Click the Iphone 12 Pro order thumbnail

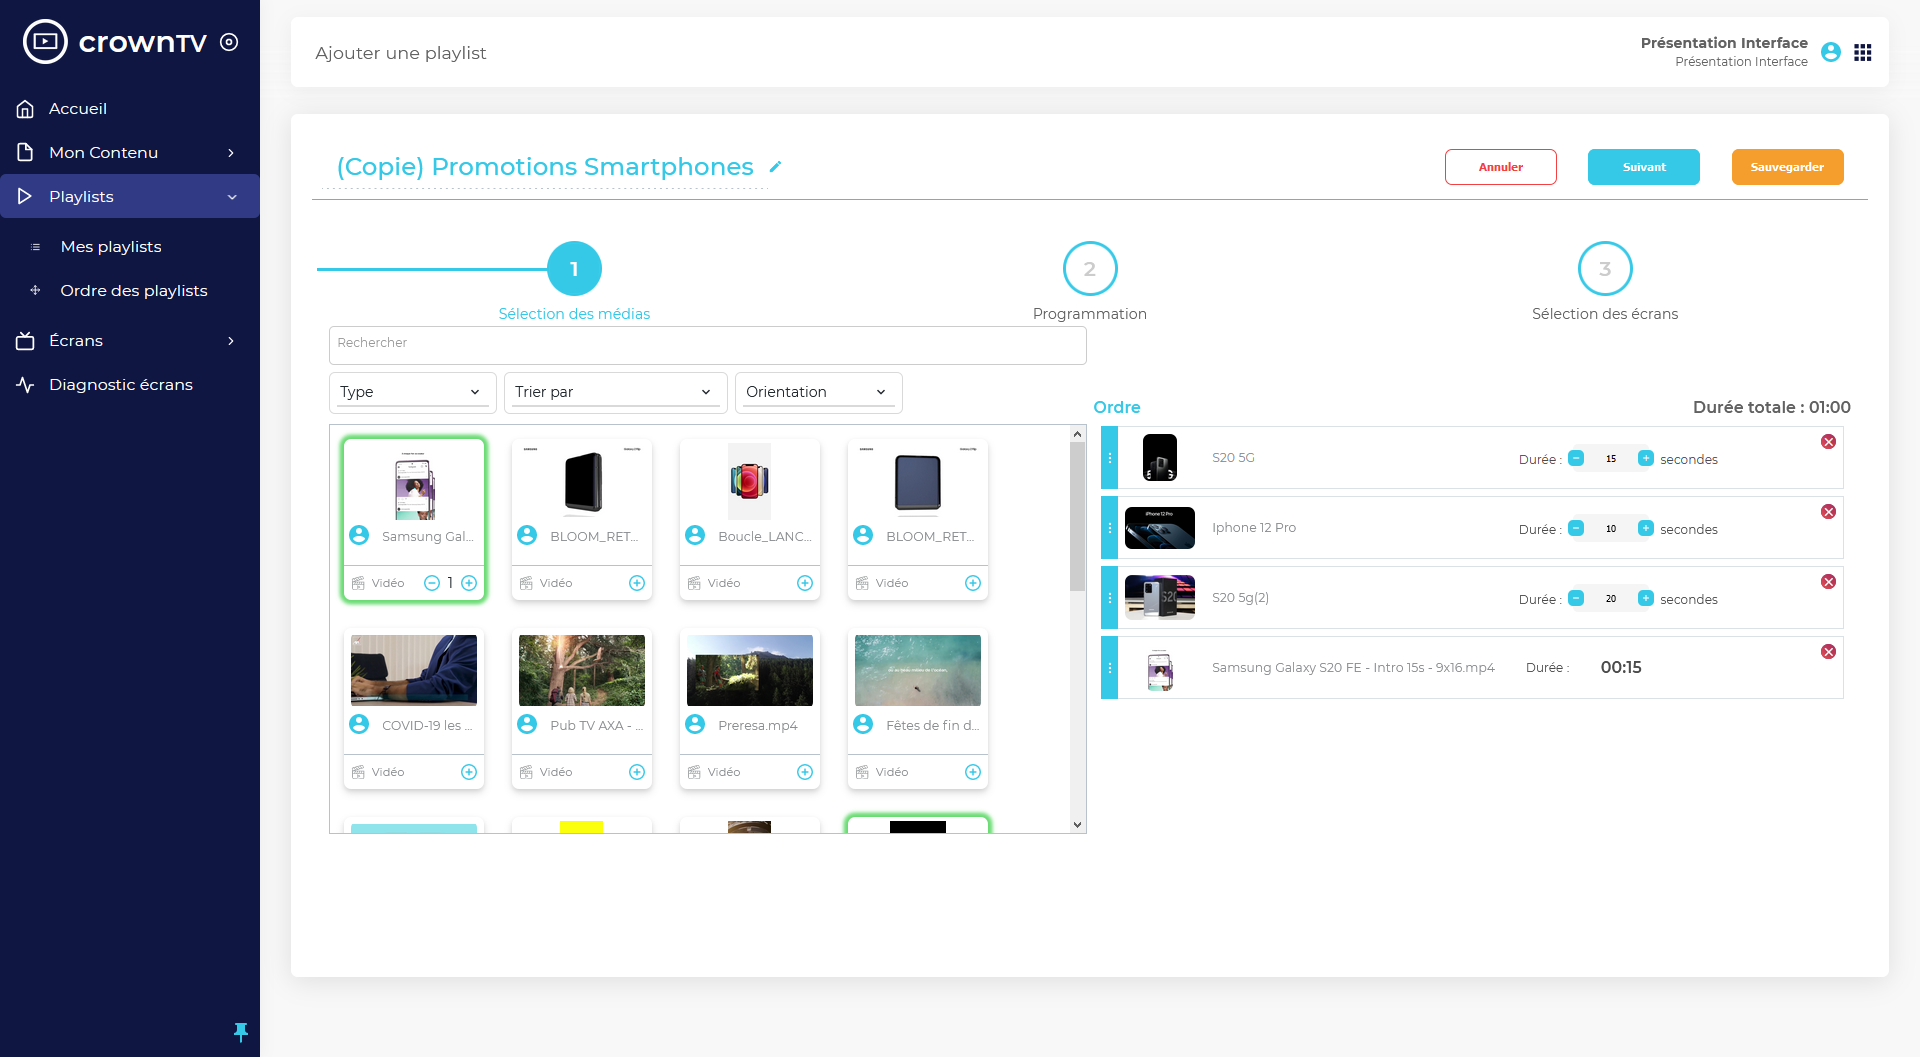click(1159, 528)
